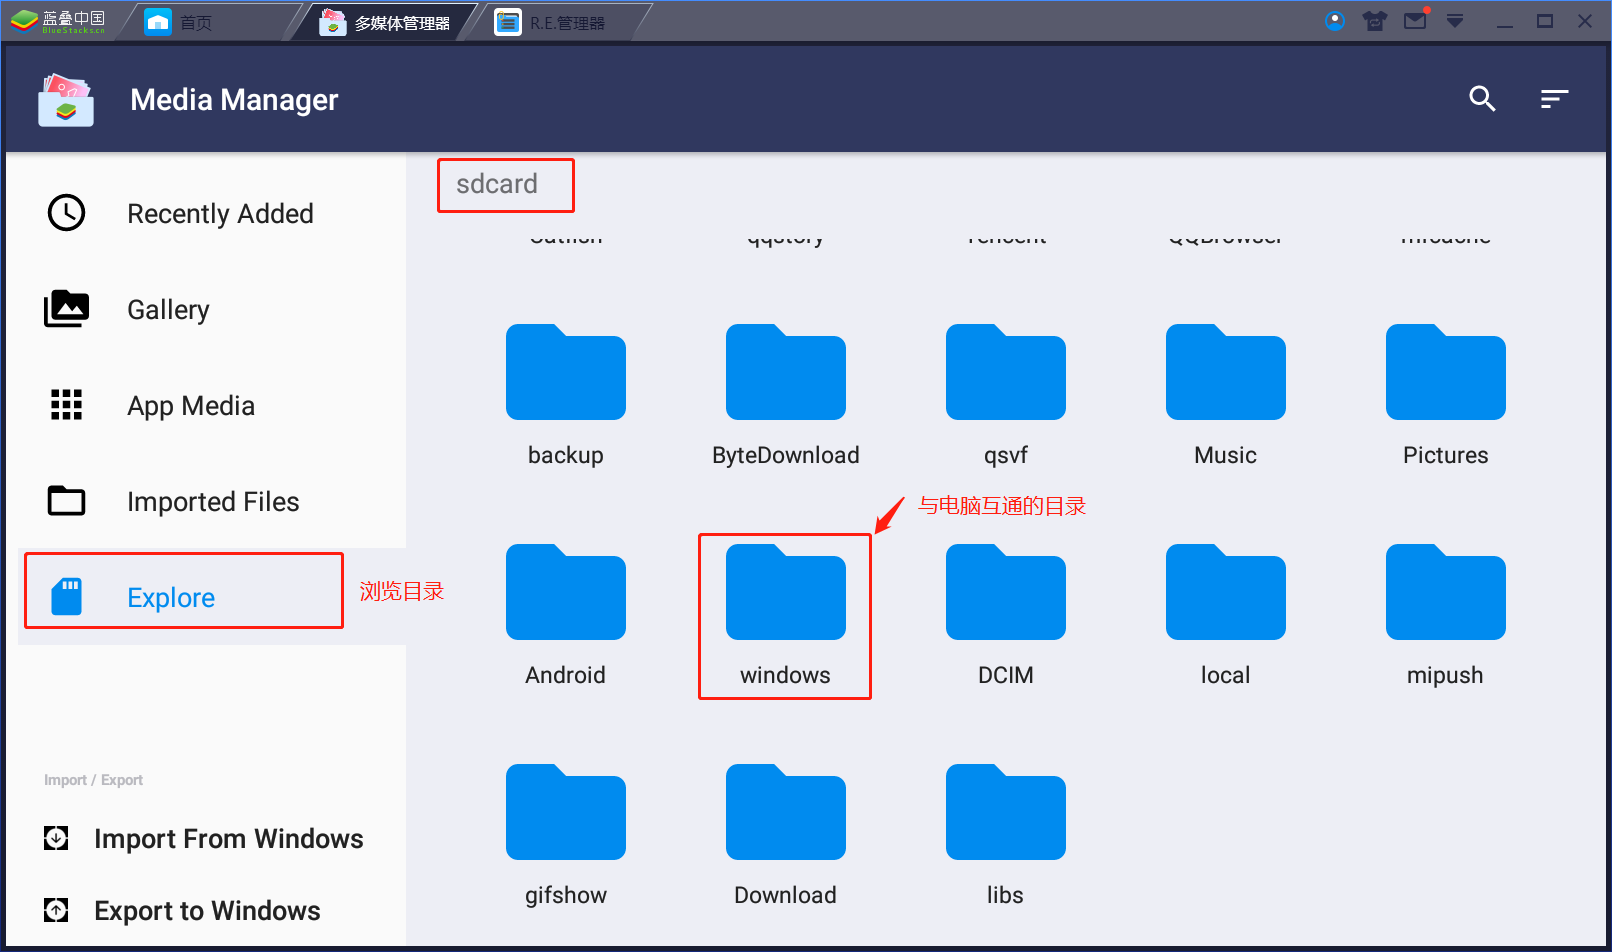Viewport: 1612px width, 952px height.
Task: Open the Music folder
Action: tap(1225, 395)
